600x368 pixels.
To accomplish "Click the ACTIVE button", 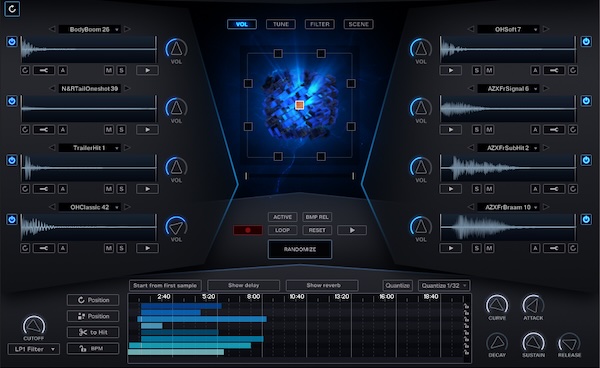I will pyautogui.click(x=282, y=217).
